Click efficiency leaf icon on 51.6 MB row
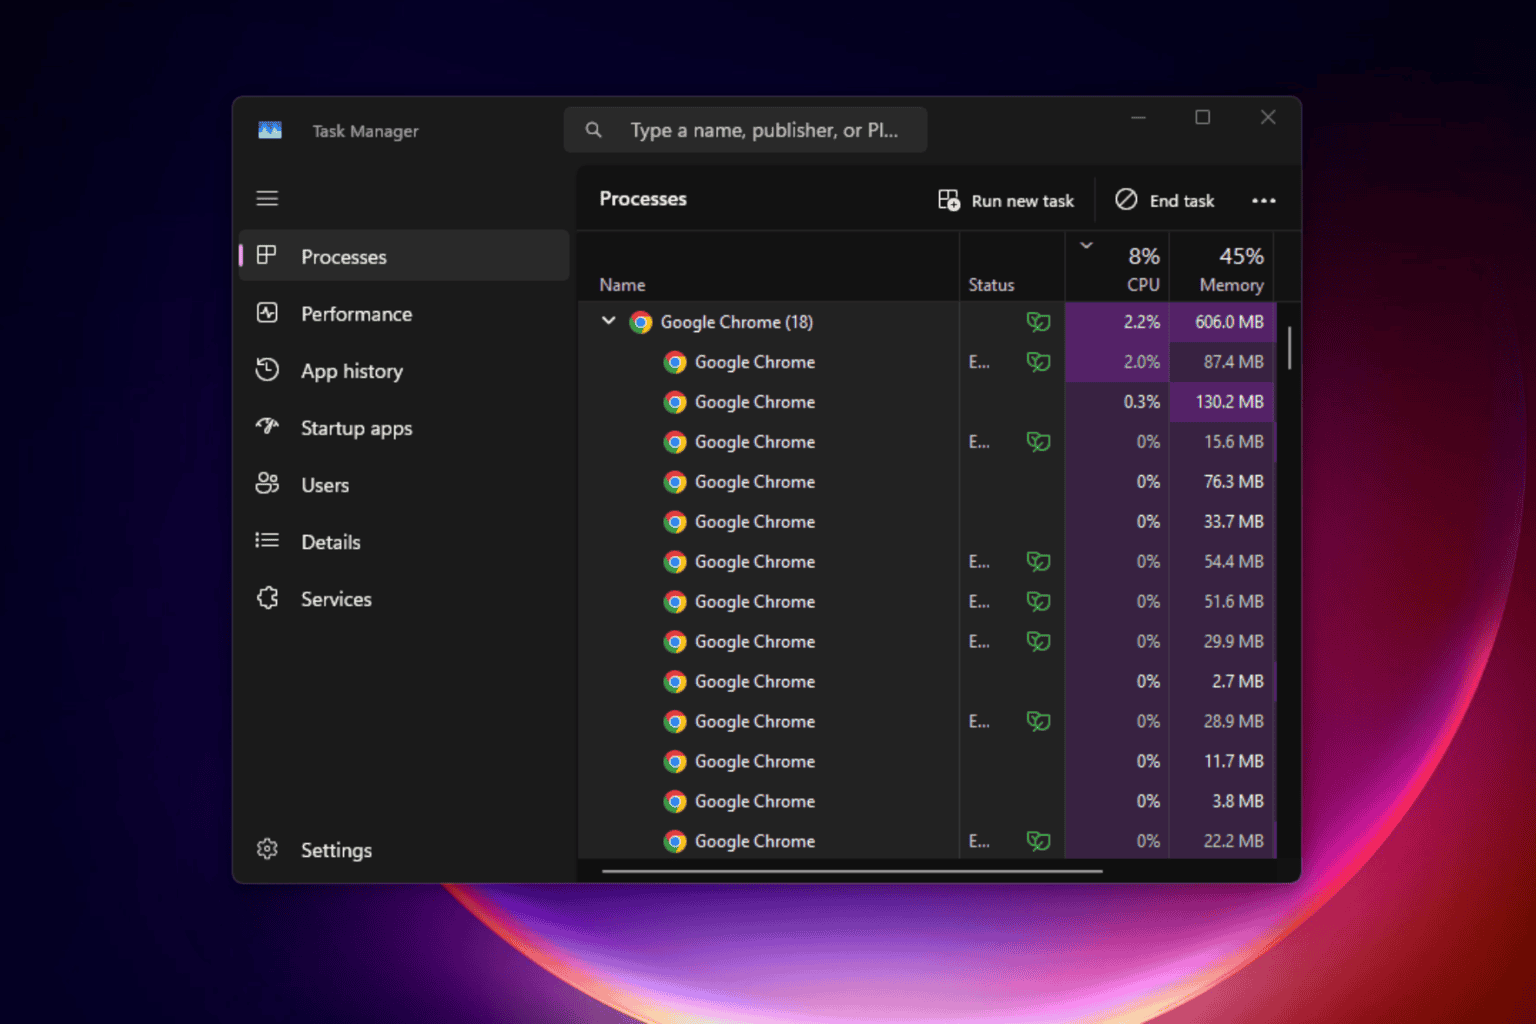 coord(1038,602)
